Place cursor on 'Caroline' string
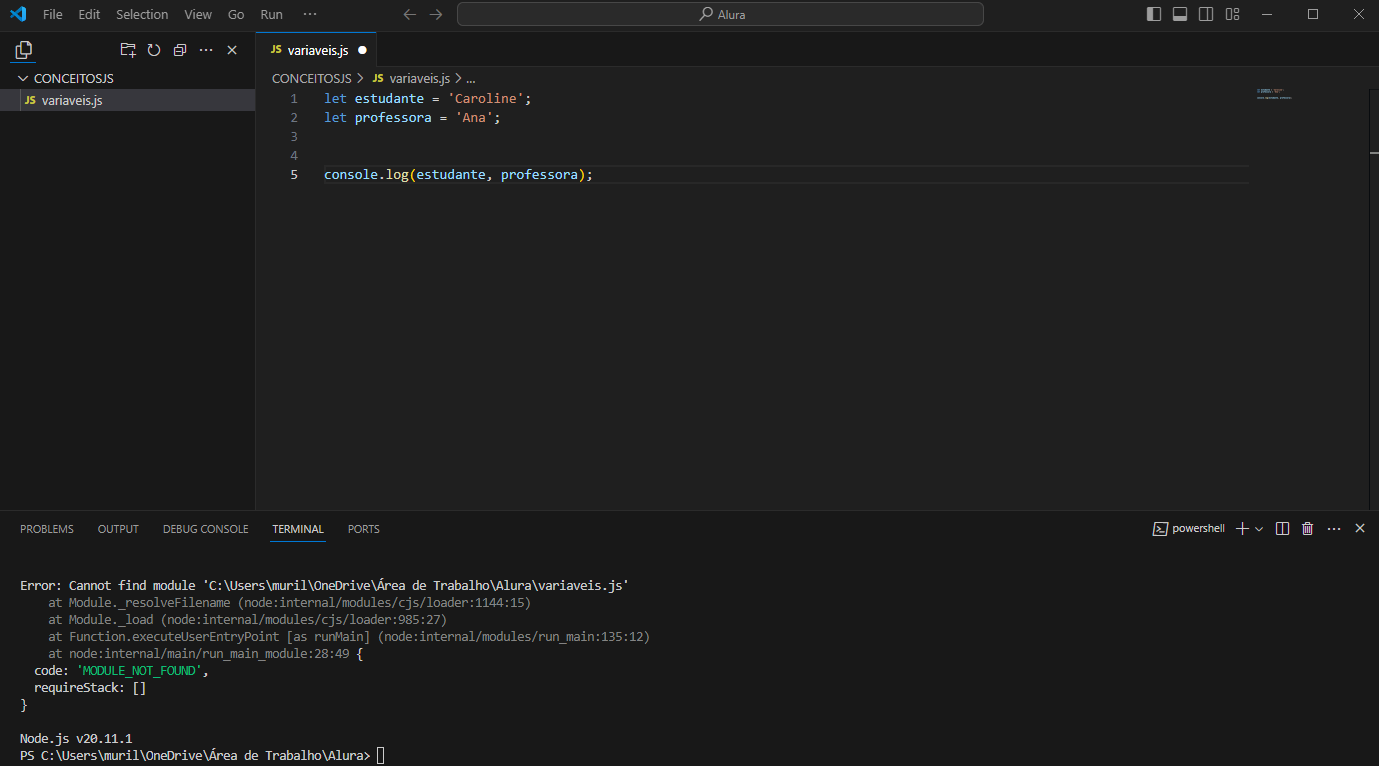Screen dimensions: 1379x766 pos(486,99)
